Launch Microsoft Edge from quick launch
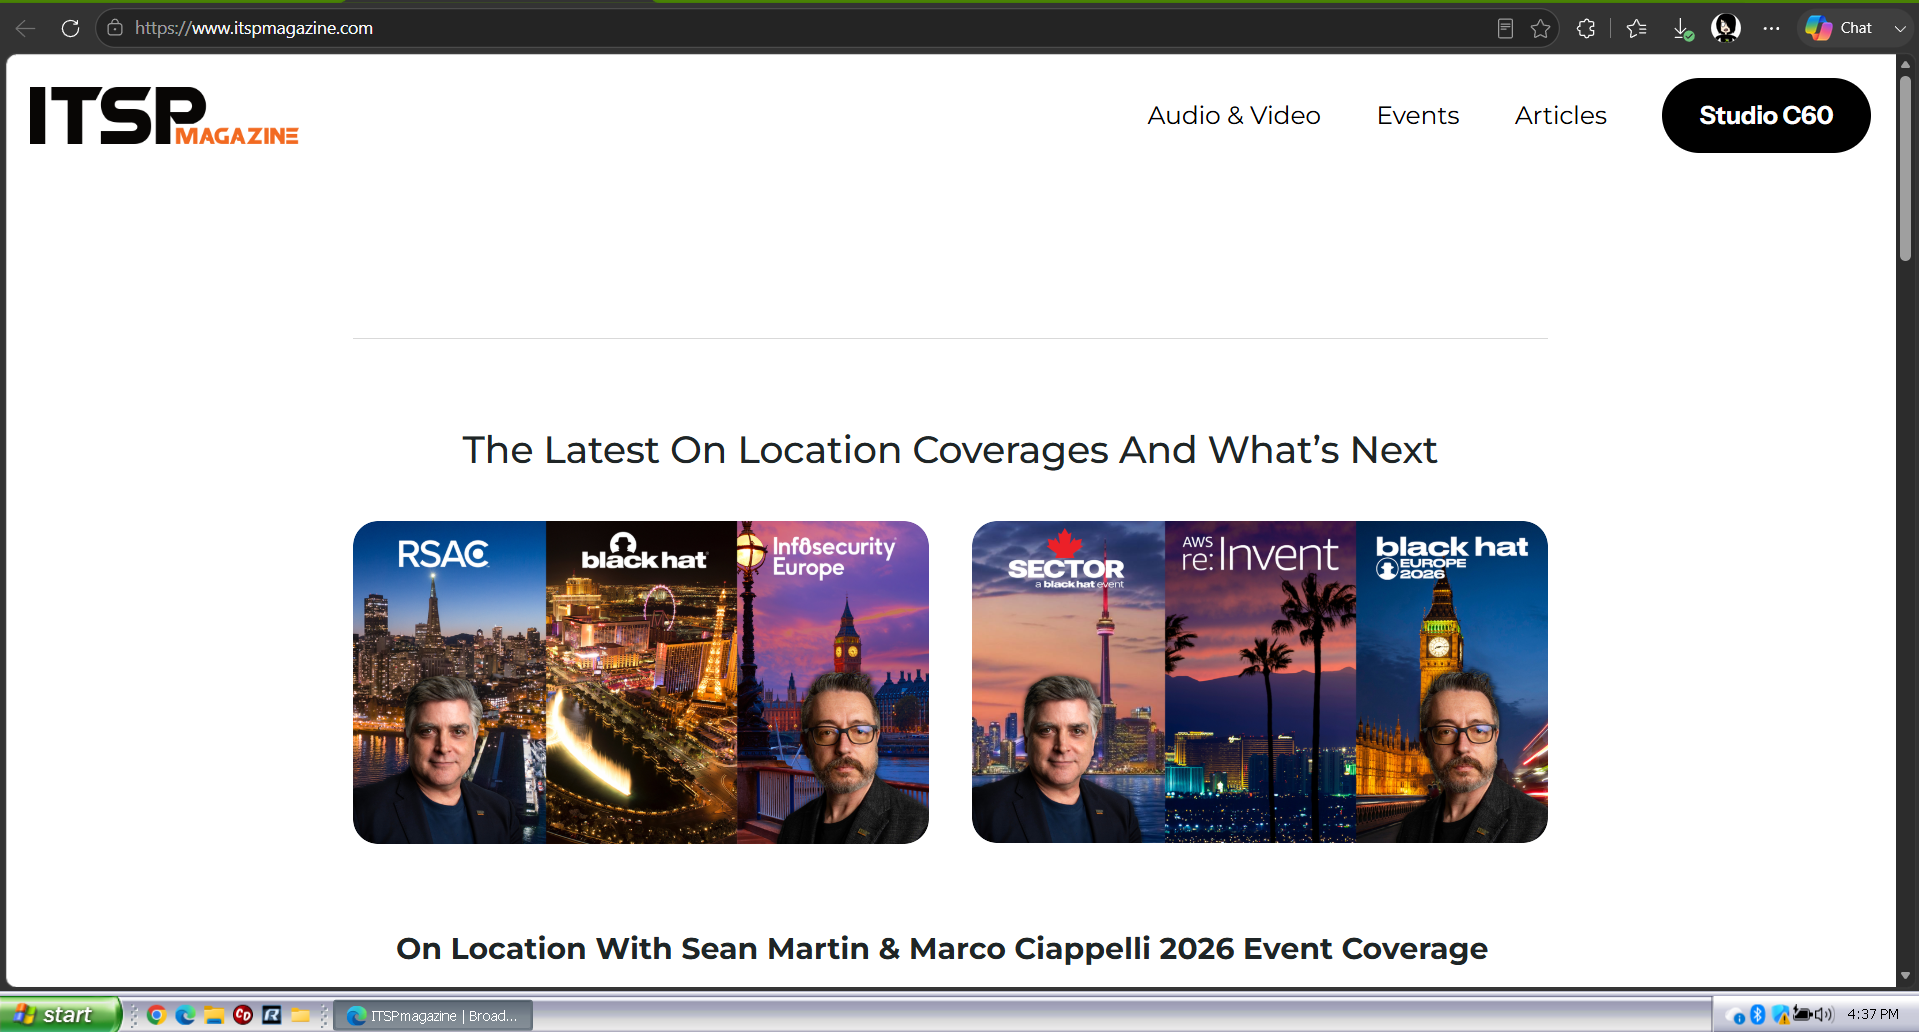Image resolution: width=1919 pixels, height=1032 pixels. [185, 1015]
